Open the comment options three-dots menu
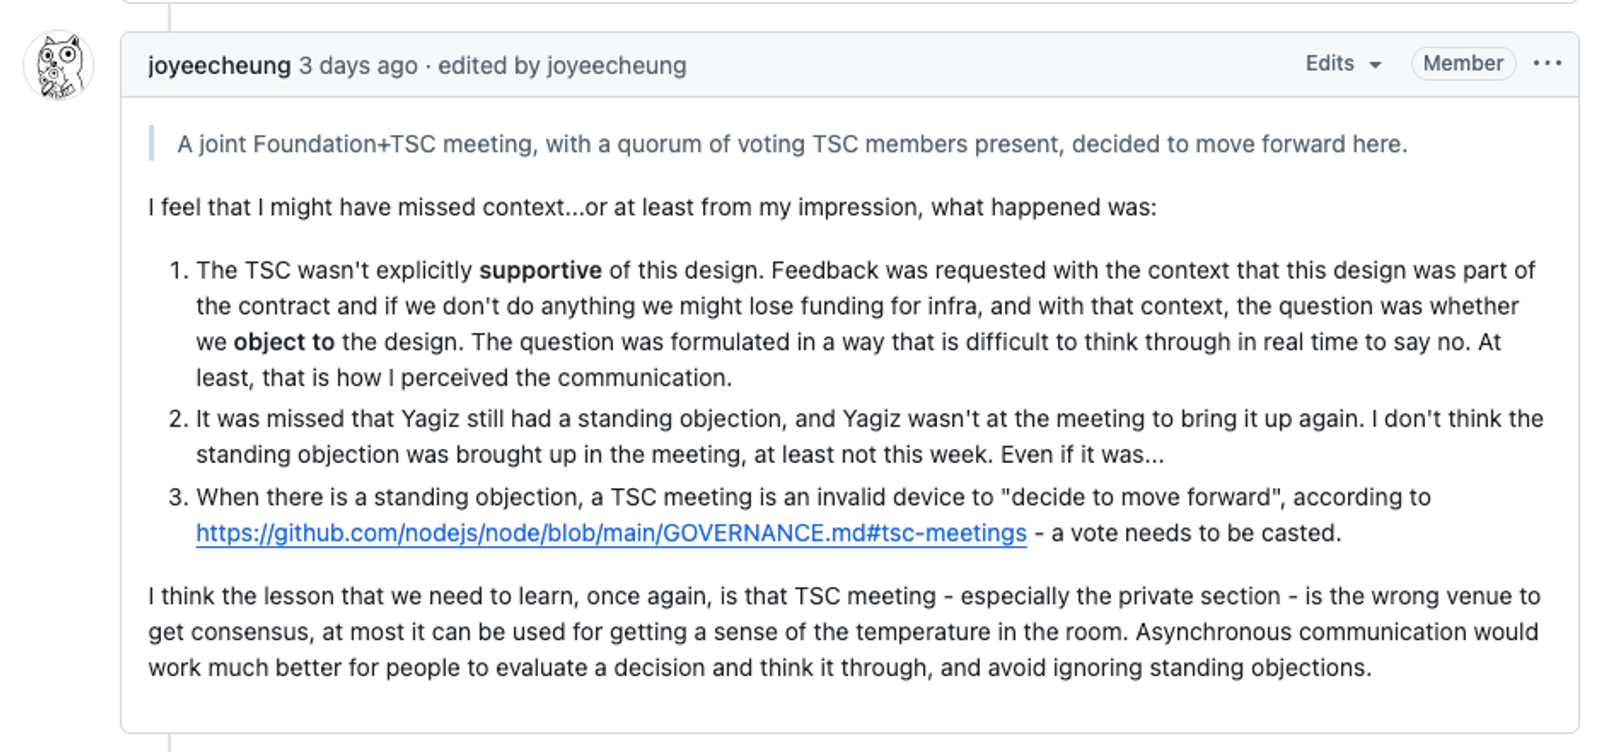The image size is (1600, 752). (x=1547, y=63)
